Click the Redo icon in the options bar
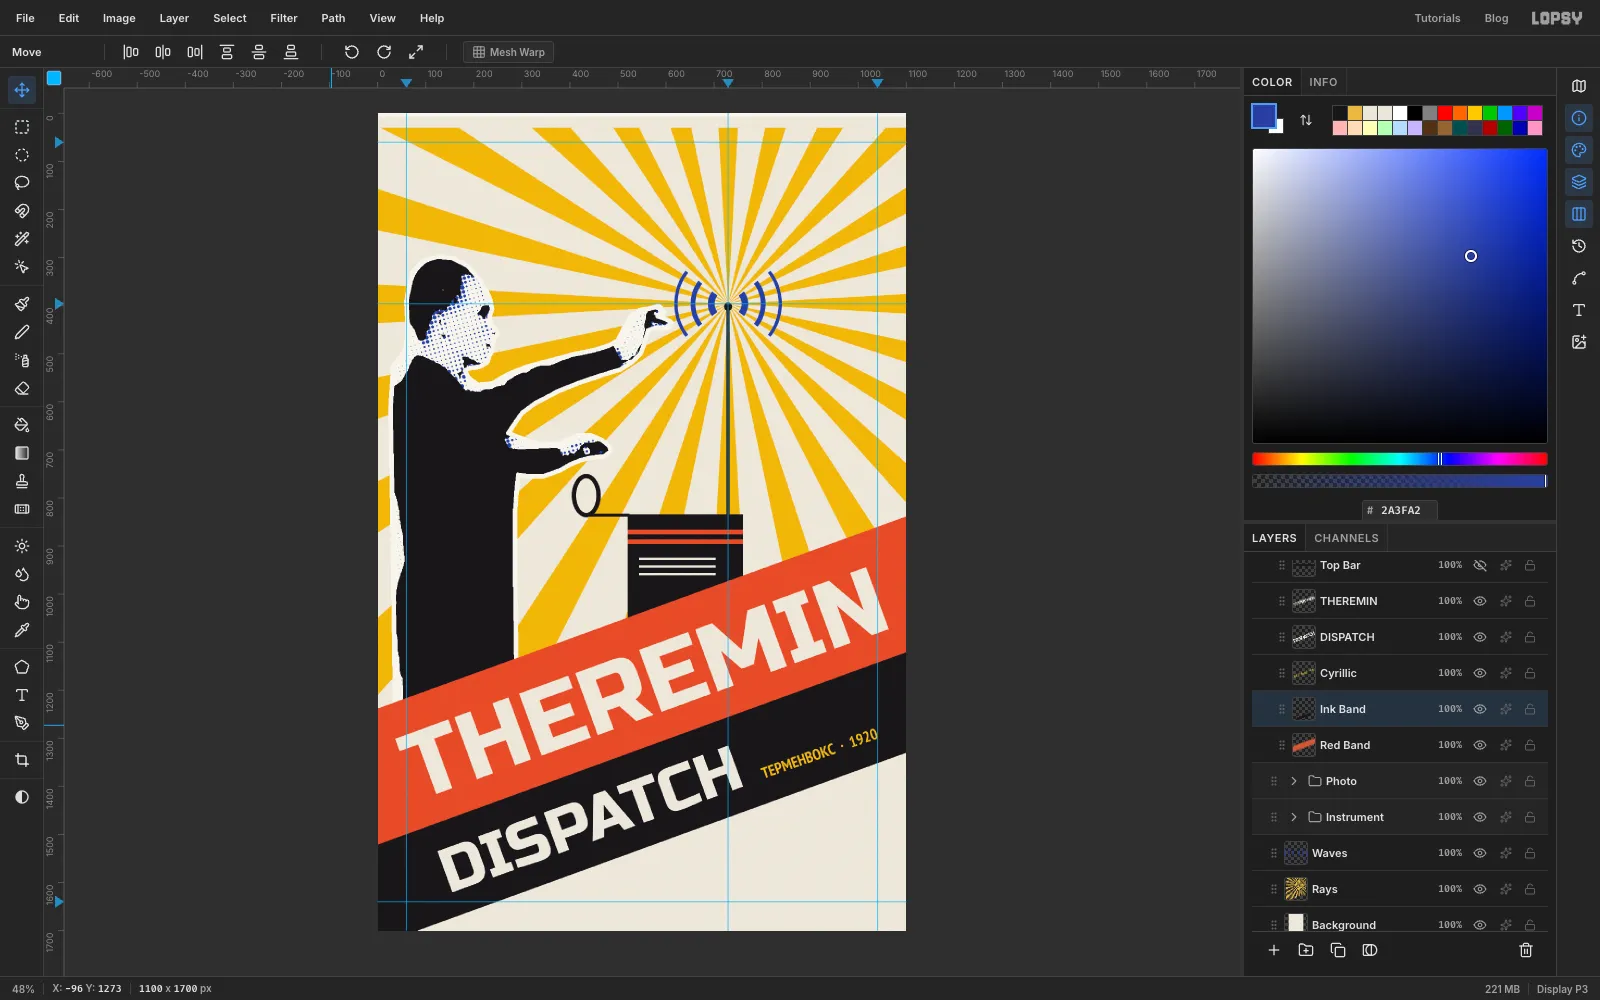Image resolution: width=1600 pixels, height=1000 pixels. [384, 52]
